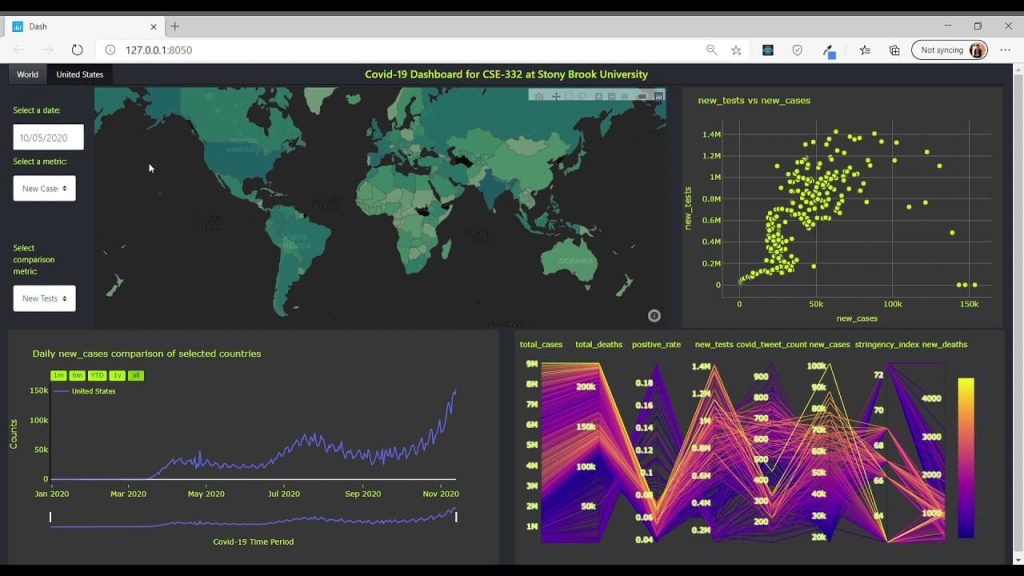Switch to the World tab
The width and height of the screenshot is (1024, 576).
pyautogui.click(x=27, y=74)
